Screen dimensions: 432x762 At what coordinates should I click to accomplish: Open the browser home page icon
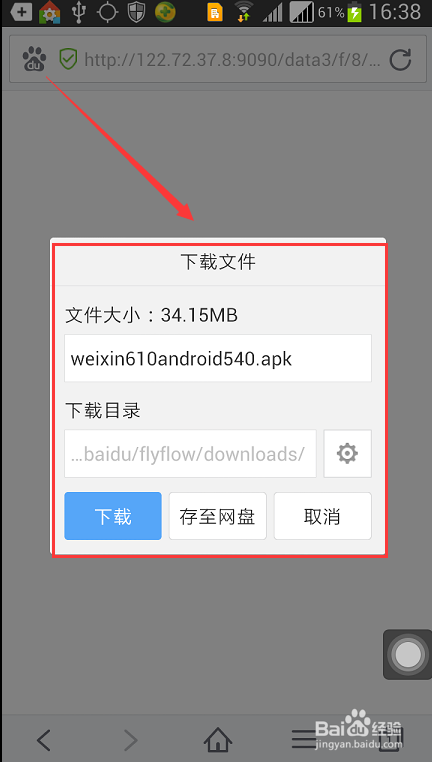[x=218, y=739]
